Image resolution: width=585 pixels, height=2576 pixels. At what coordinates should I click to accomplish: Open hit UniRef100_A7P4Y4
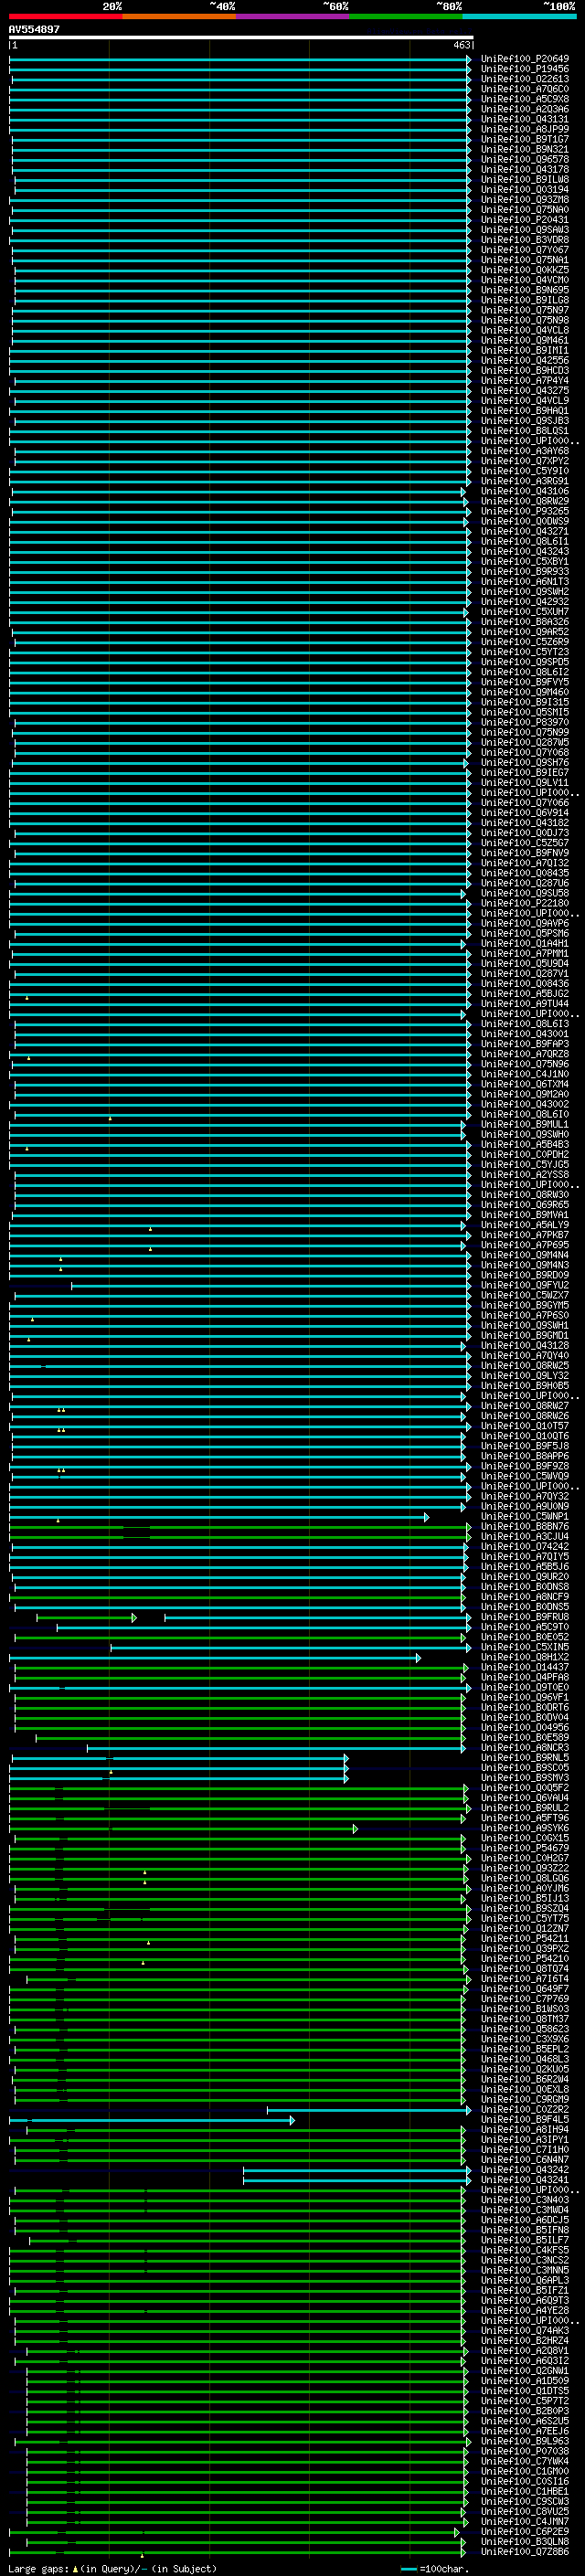click(525, 380)
